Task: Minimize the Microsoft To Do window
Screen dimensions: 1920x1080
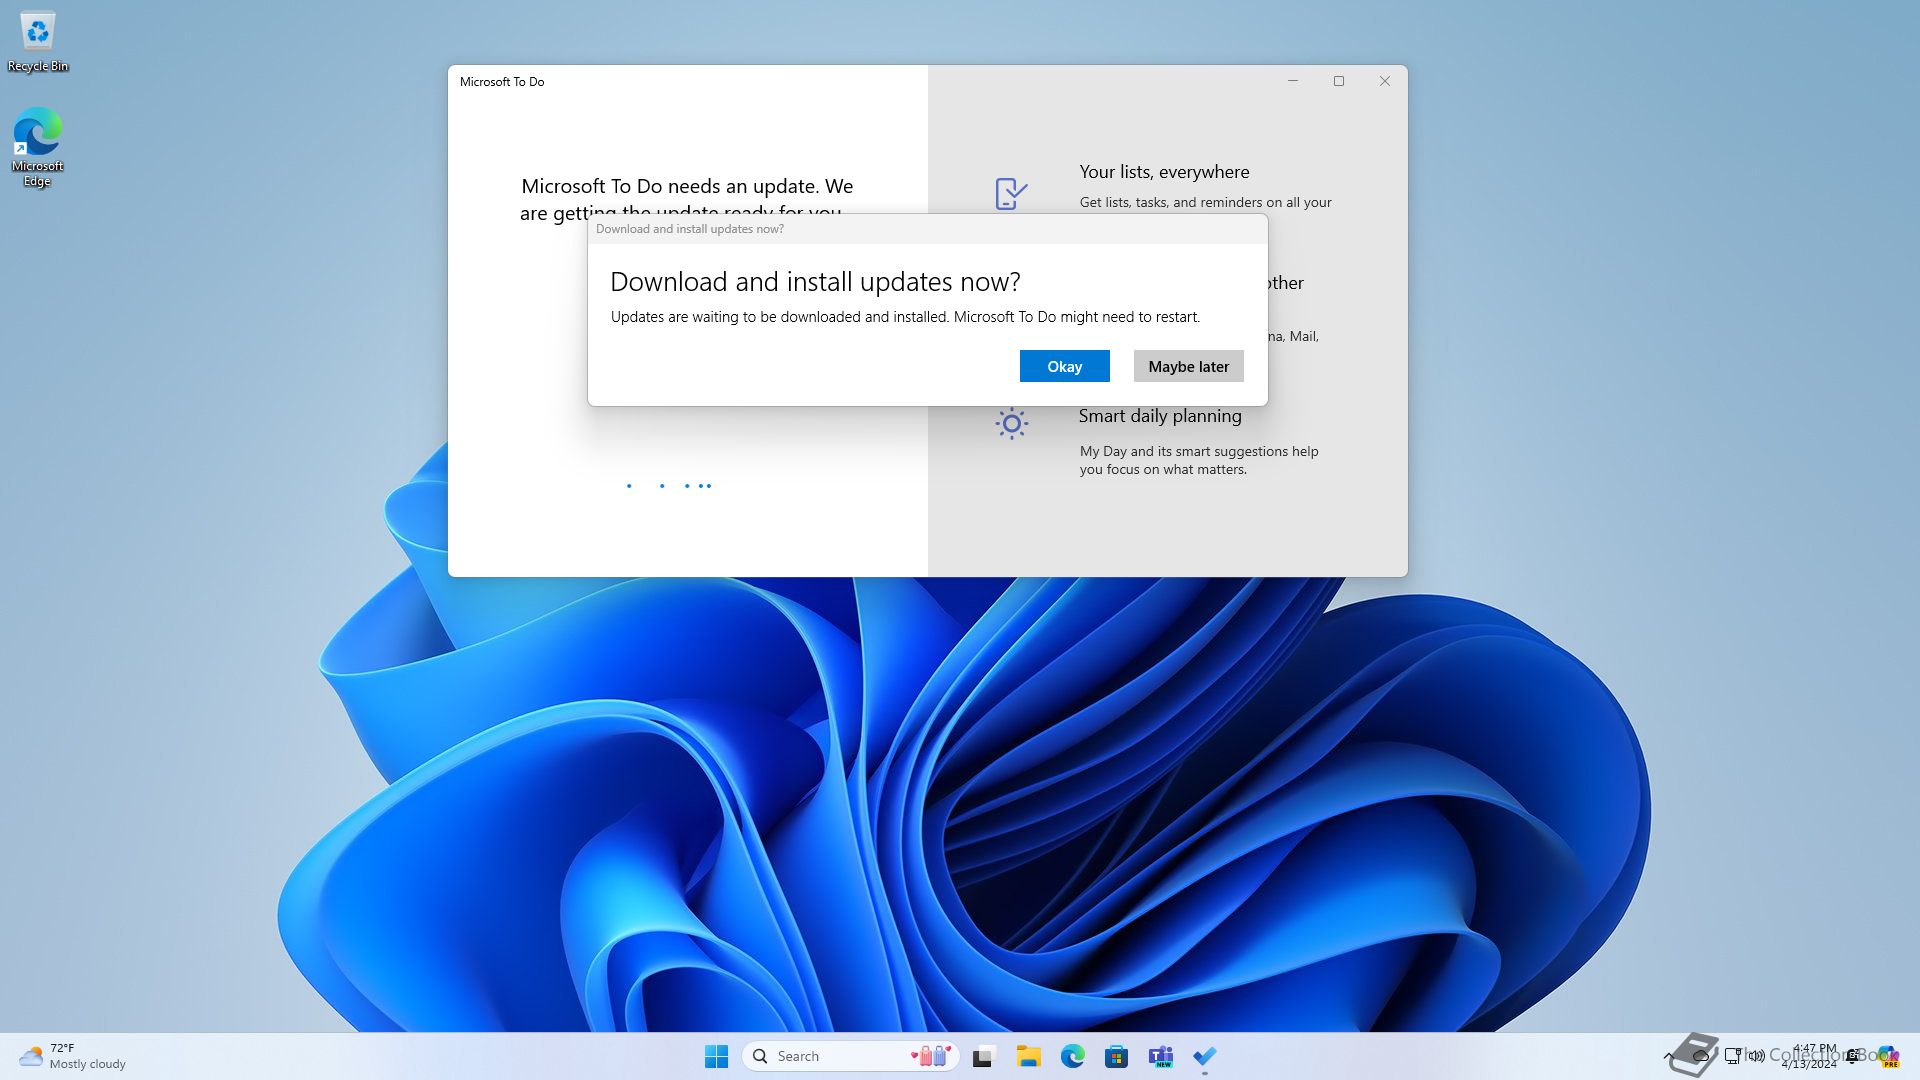Action: pos(1293,81)
